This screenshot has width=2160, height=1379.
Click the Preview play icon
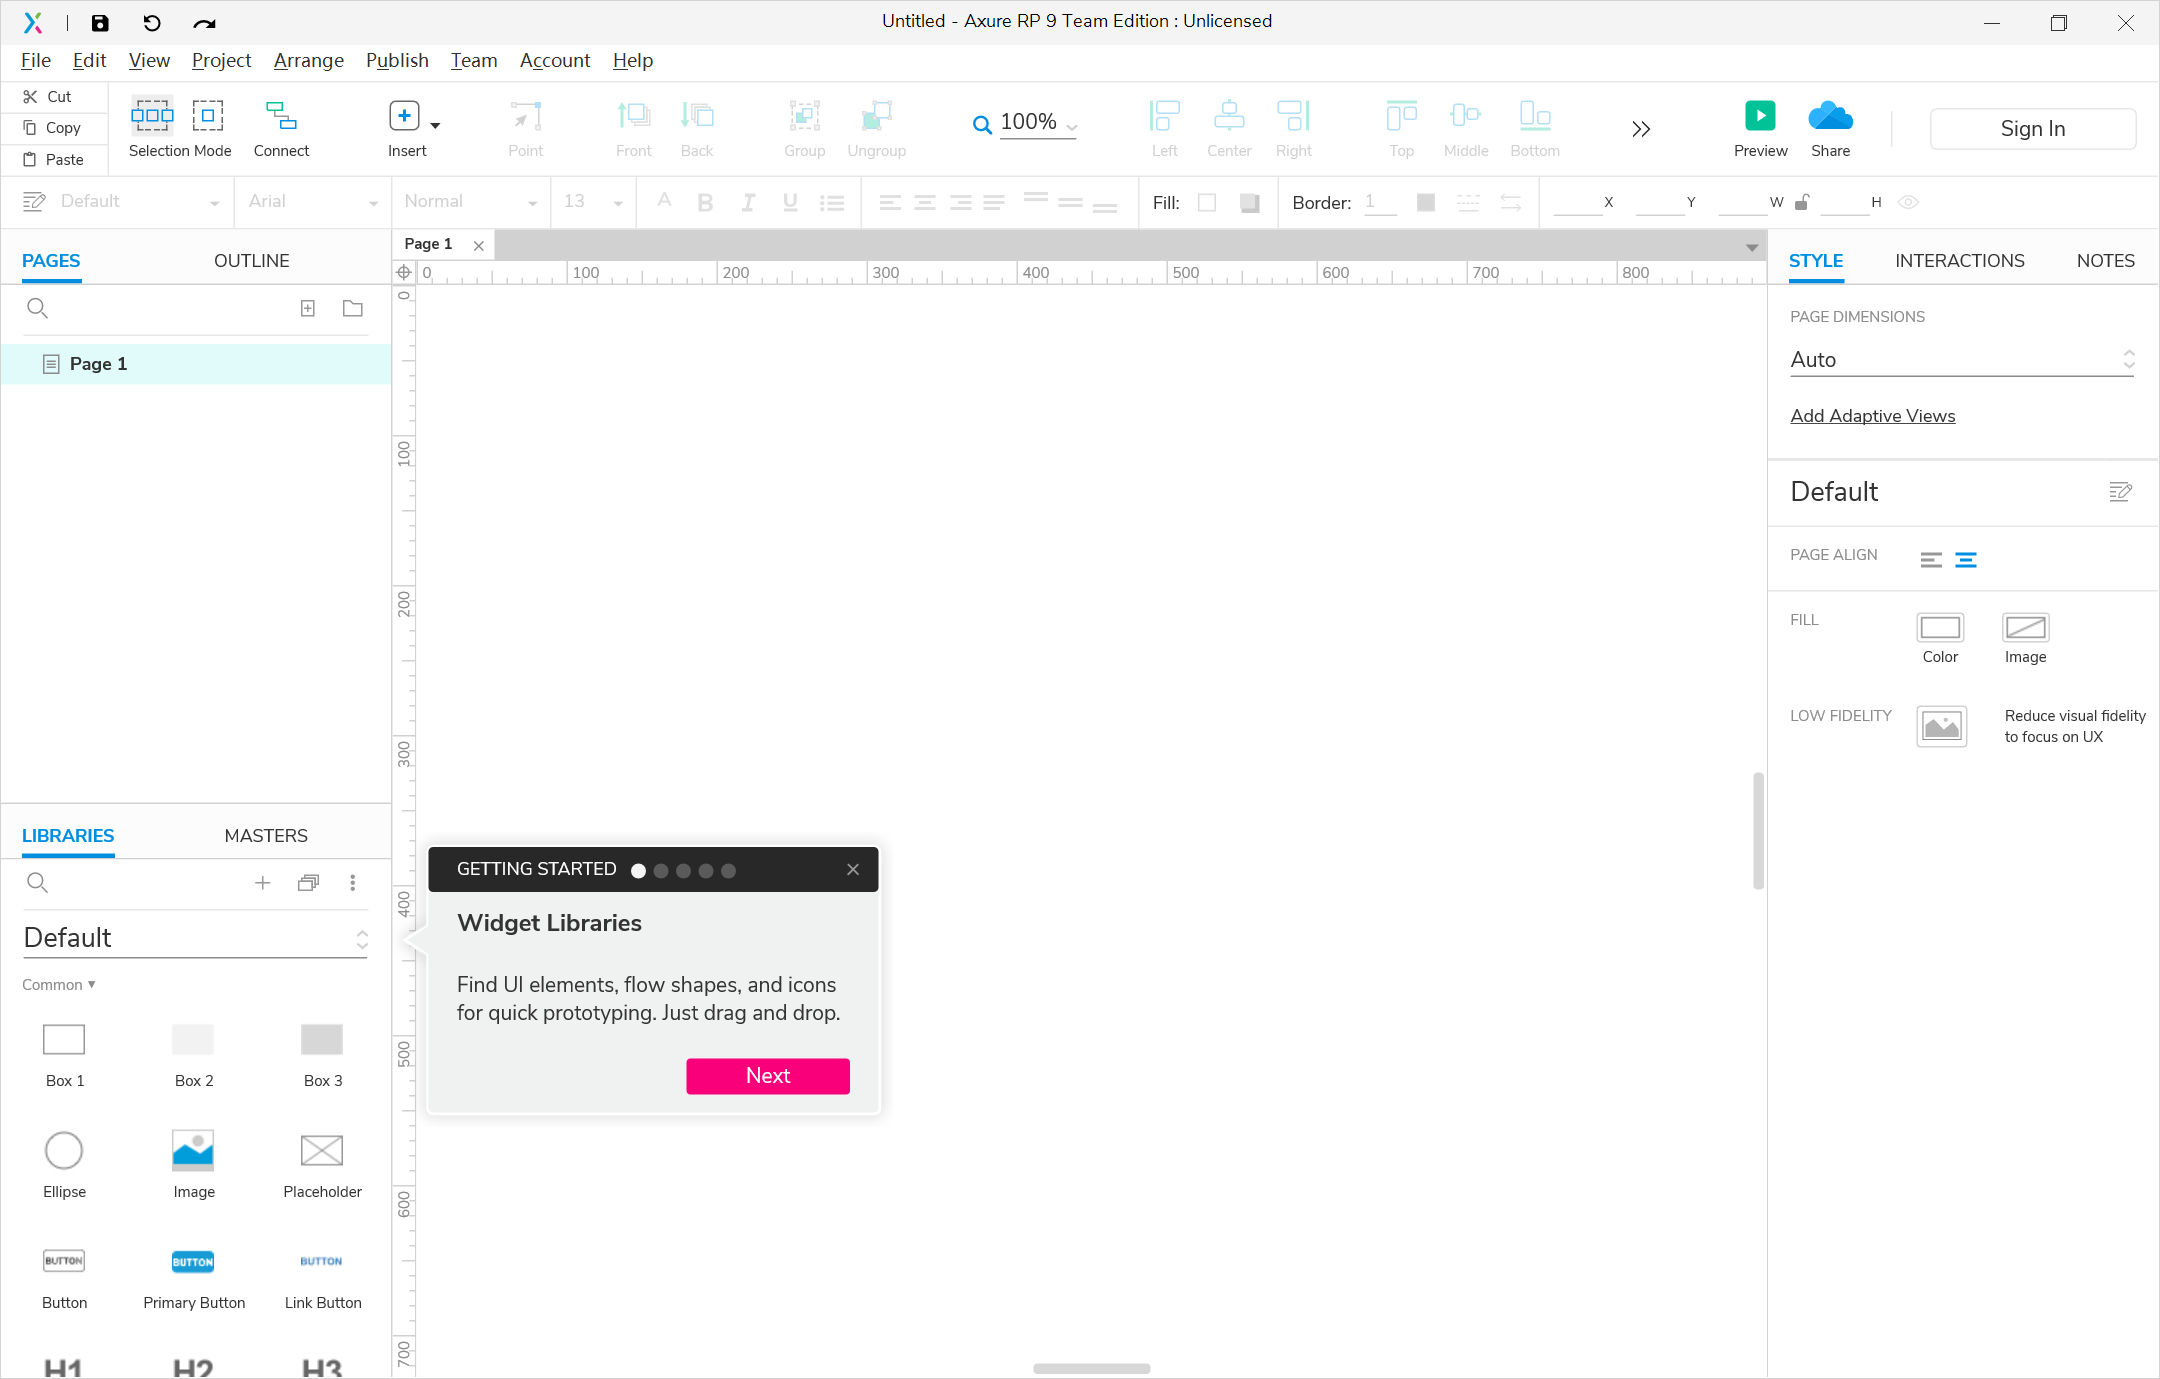point(1760,116)
